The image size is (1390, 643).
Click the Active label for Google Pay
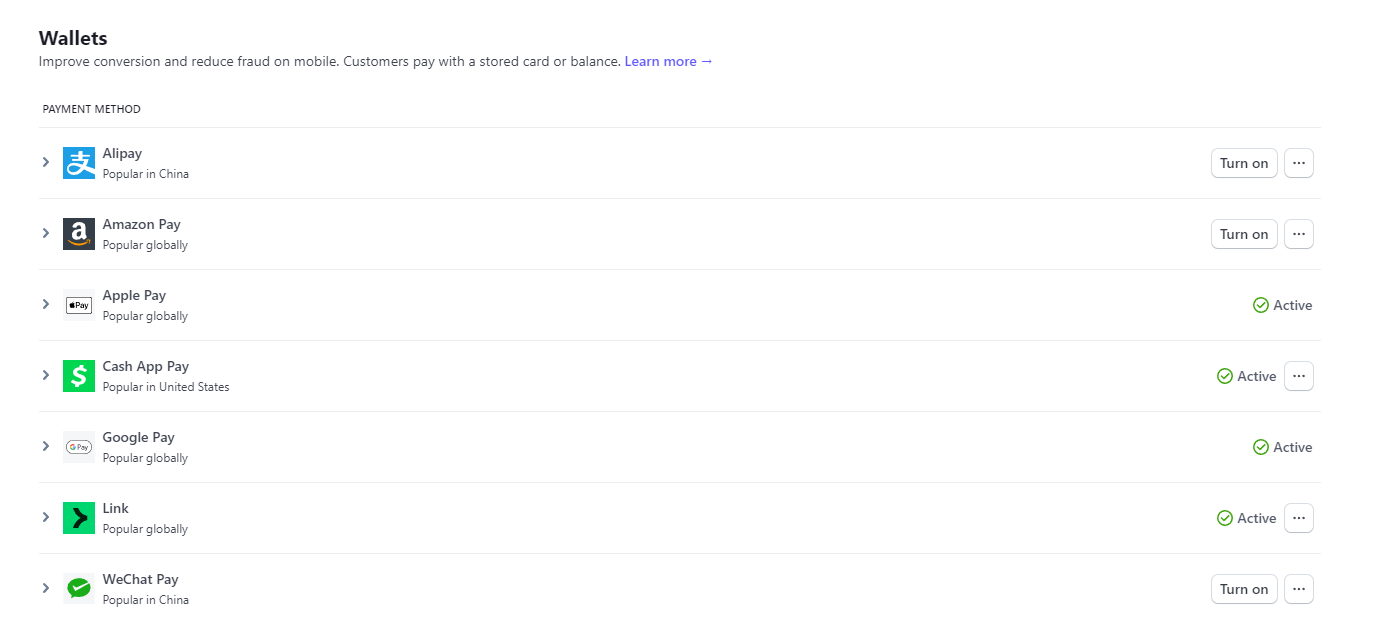pyautogui.click(x=1293, y=447)
